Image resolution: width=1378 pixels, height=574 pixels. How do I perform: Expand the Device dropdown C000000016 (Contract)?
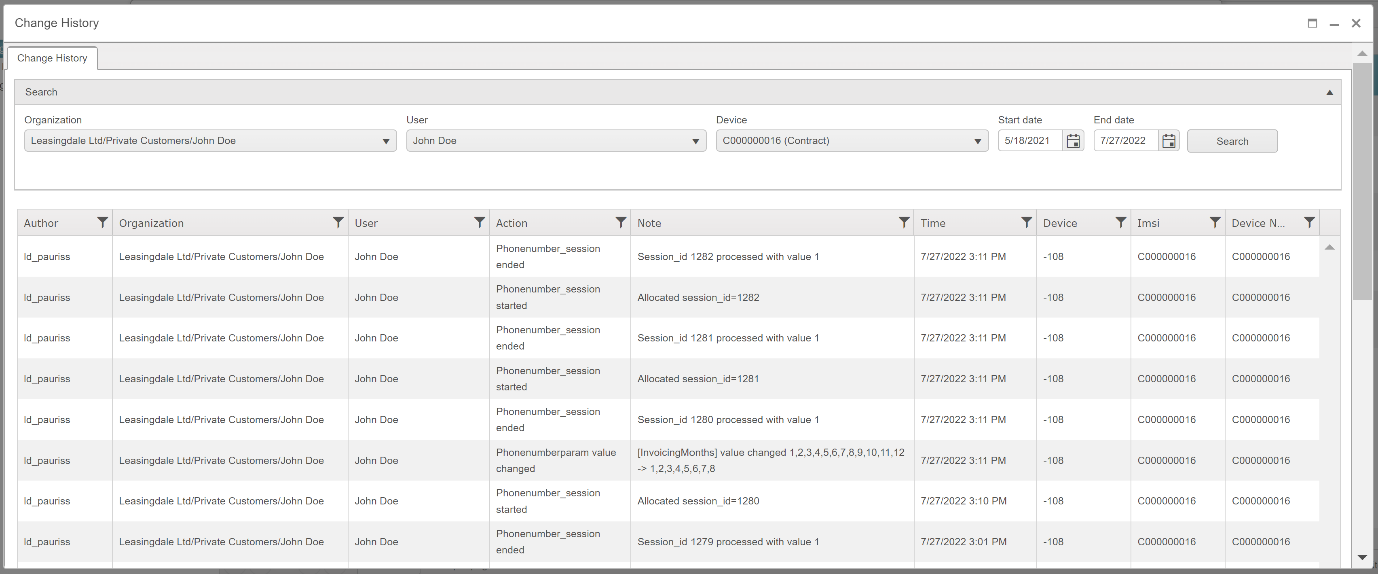click(x=979, y=142)
